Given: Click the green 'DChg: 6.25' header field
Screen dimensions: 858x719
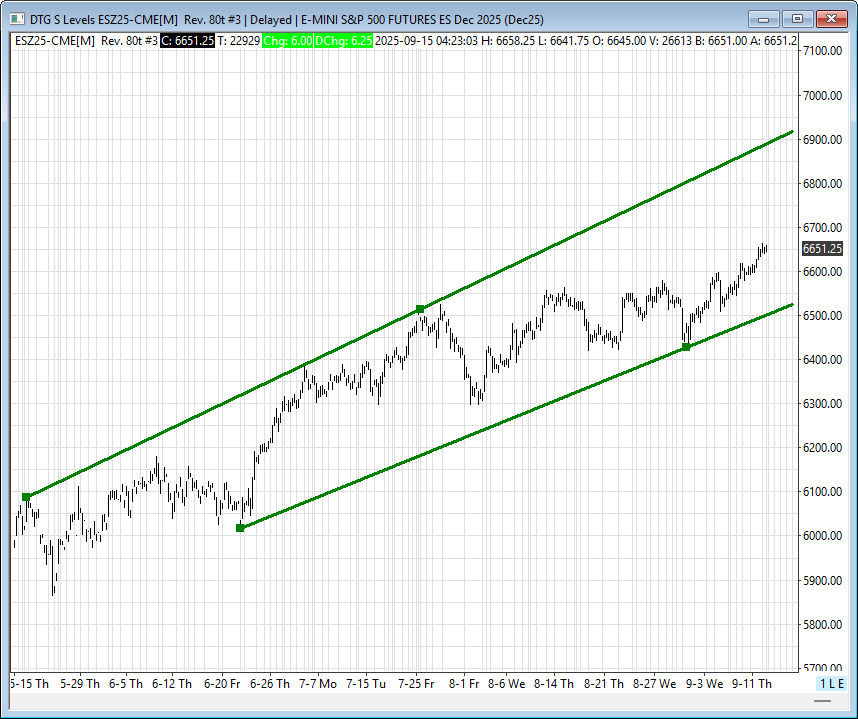Looking at the screenshot, I should [344, 40].
